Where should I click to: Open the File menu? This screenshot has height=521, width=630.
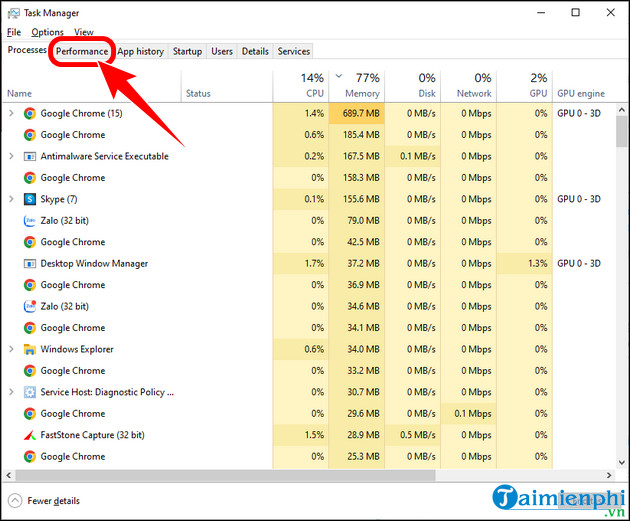click(14, 32)
